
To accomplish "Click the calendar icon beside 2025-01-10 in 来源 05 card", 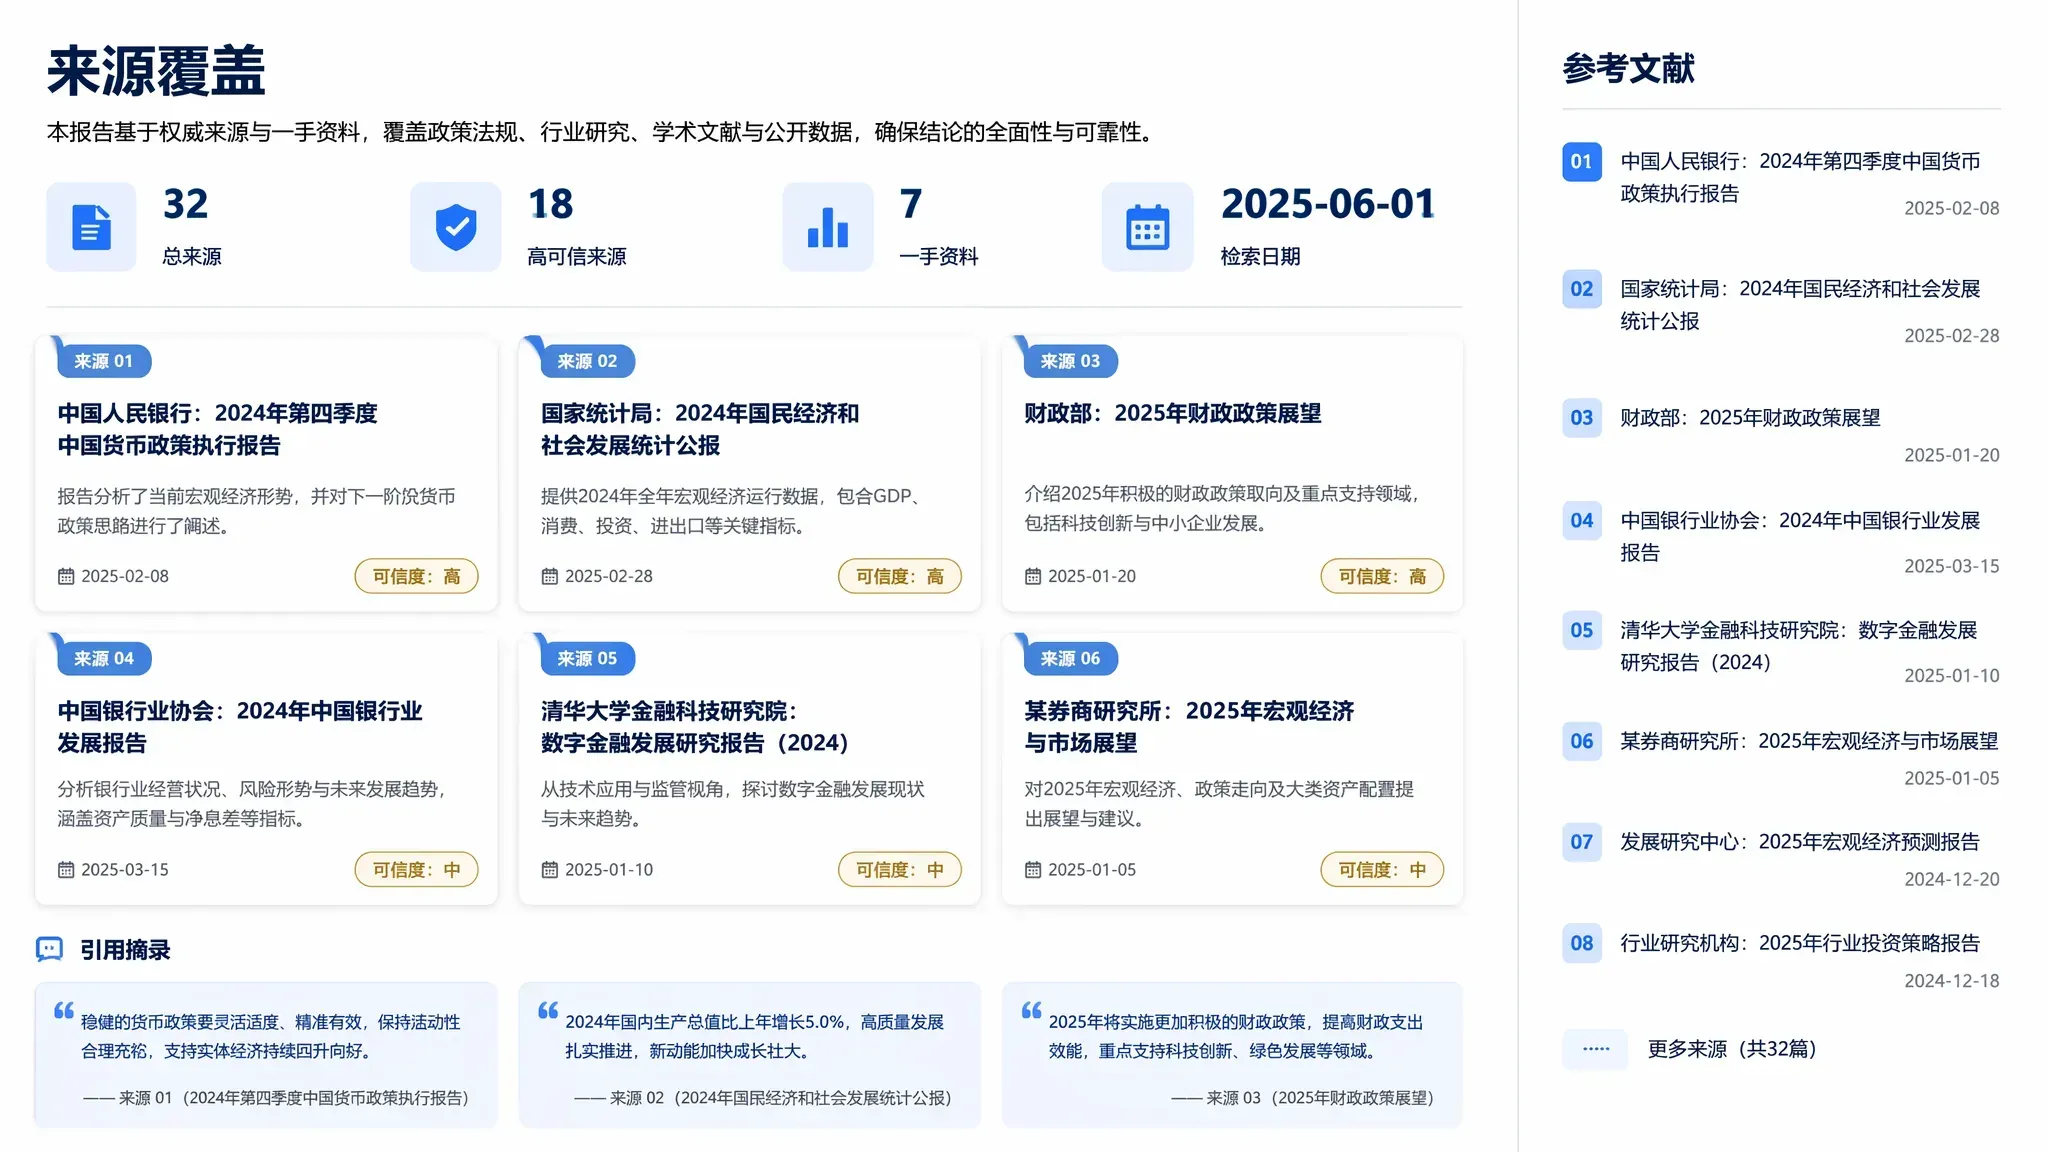I will 550,870.
